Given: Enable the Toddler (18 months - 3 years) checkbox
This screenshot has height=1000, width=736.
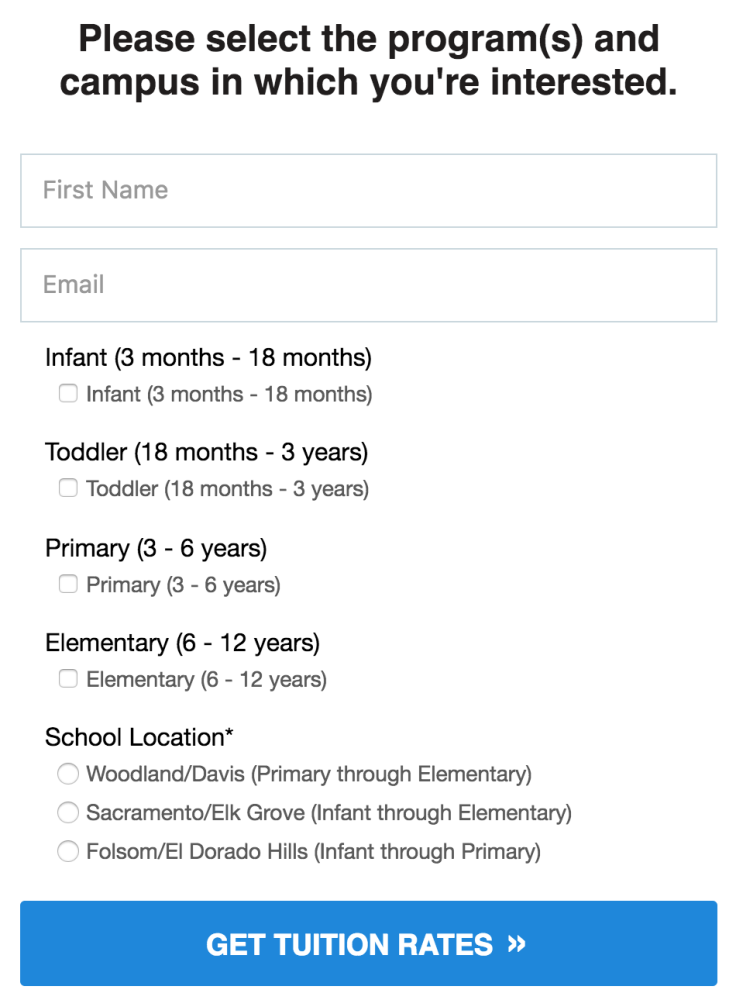Looking at the screenshot, I should tap(68, 489).
